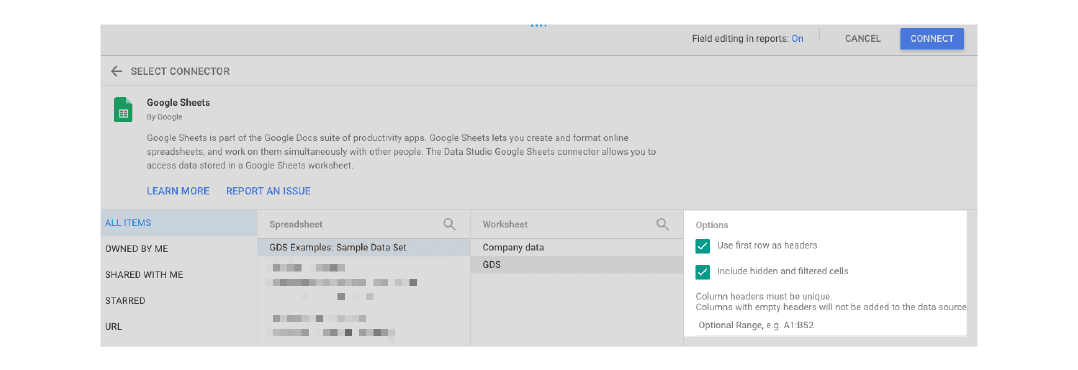Toggle Include hidden and filtered cells checkbox
Image resolution: width=1078 pixels, height=370 pixels.
[x=703, y=272]
